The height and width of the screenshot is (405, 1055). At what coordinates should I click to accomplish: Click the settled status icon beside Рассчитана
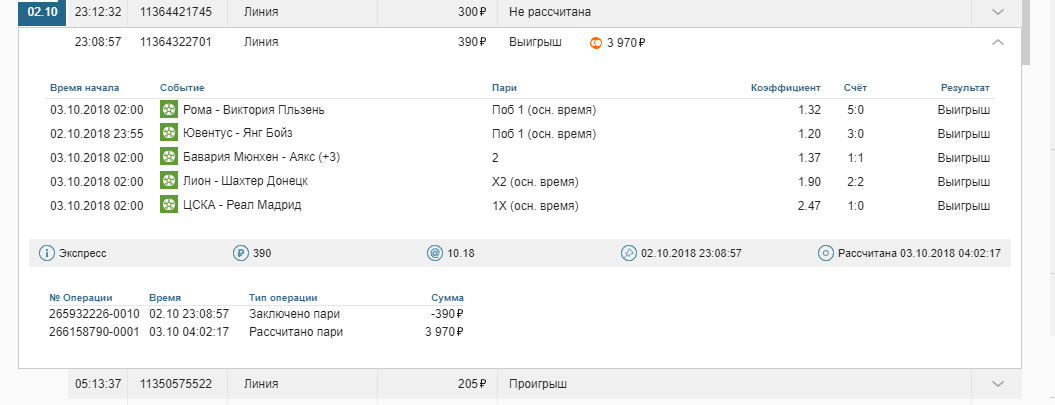[x=826, y=254]
